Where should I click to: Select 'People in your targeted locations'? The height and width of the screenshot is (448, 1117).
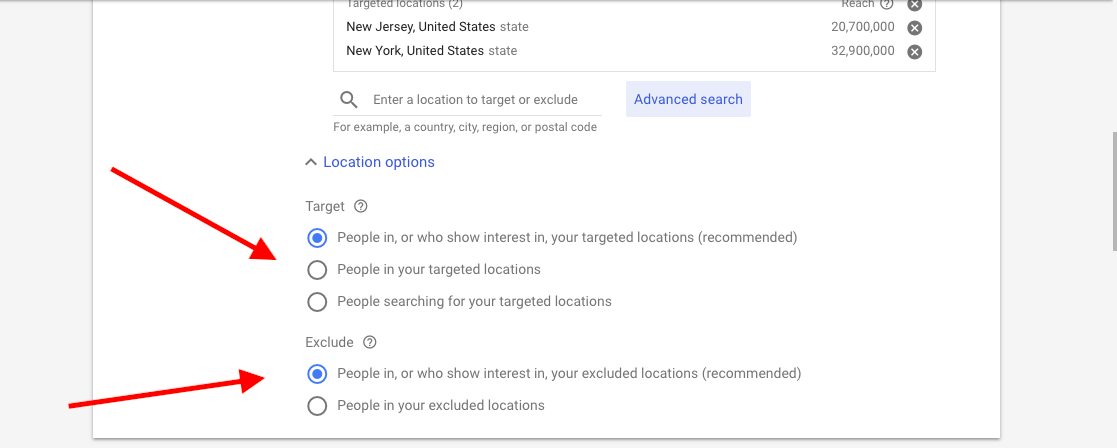pos(317,270)
